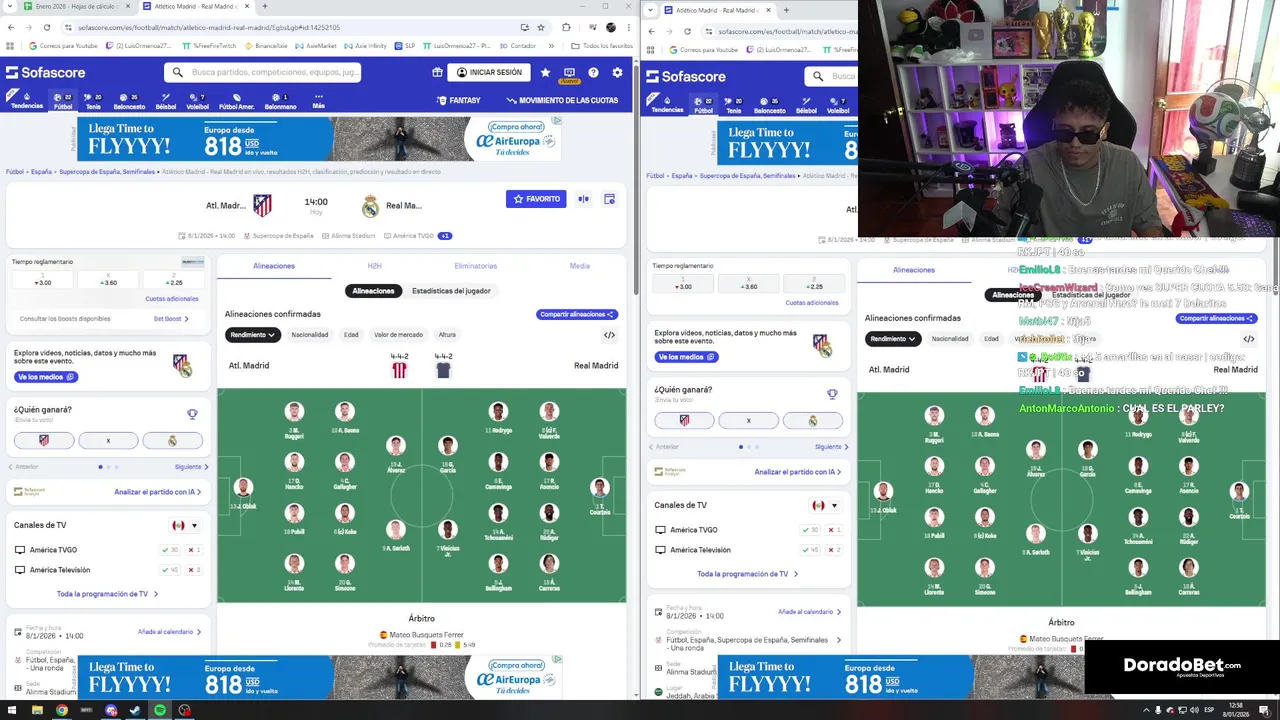The image size is (1280, 720).
Task: Downvote América TVGO channel in left window
Action: tap(194, 550)
